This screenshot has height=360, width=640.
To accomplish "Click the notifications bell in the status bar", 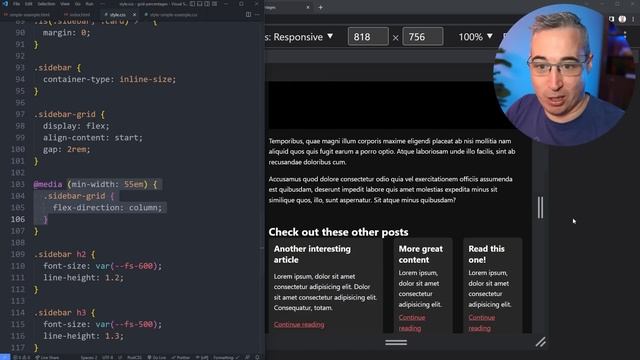I will (x=258, y=357).
